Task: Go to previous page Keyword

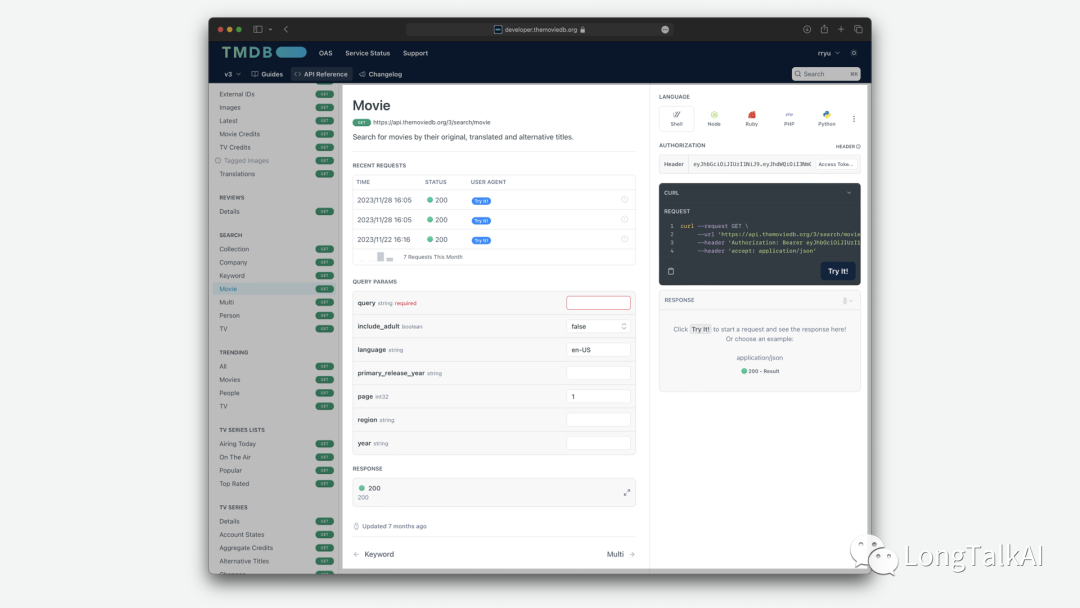Action: pyautogui.click(x=373, y=554)
